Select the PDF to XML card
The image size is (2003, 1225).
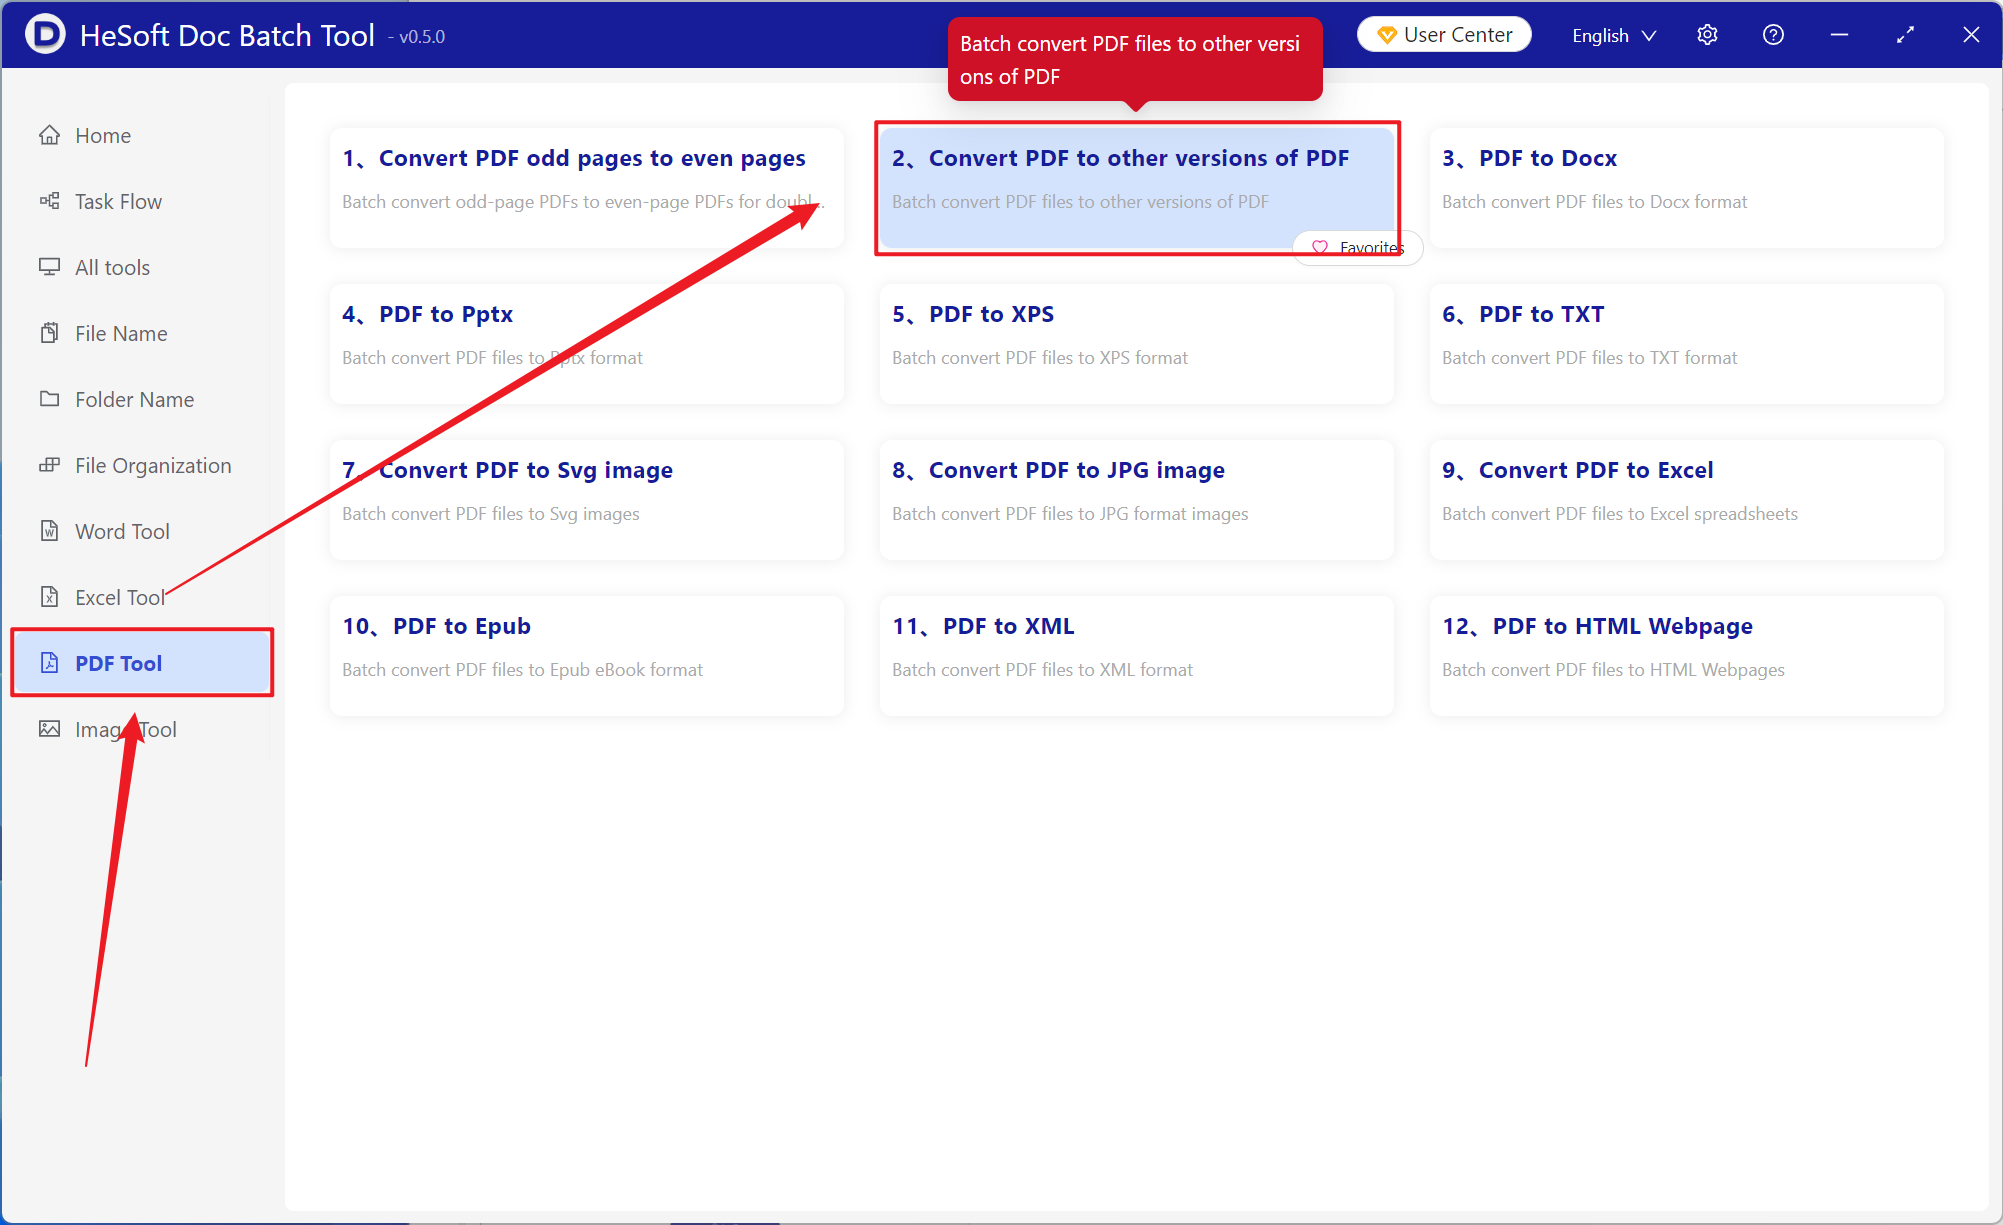[x=1137, y=656]
